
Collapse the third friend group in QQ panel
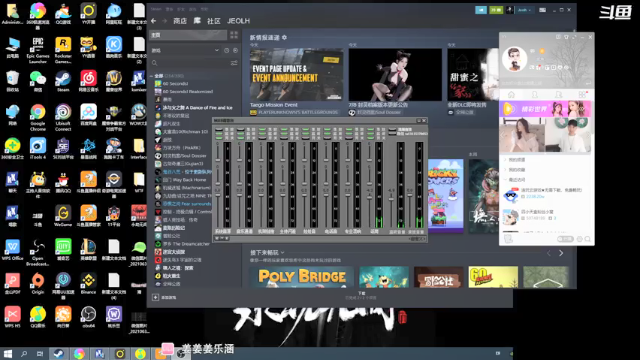coord(505,180)
